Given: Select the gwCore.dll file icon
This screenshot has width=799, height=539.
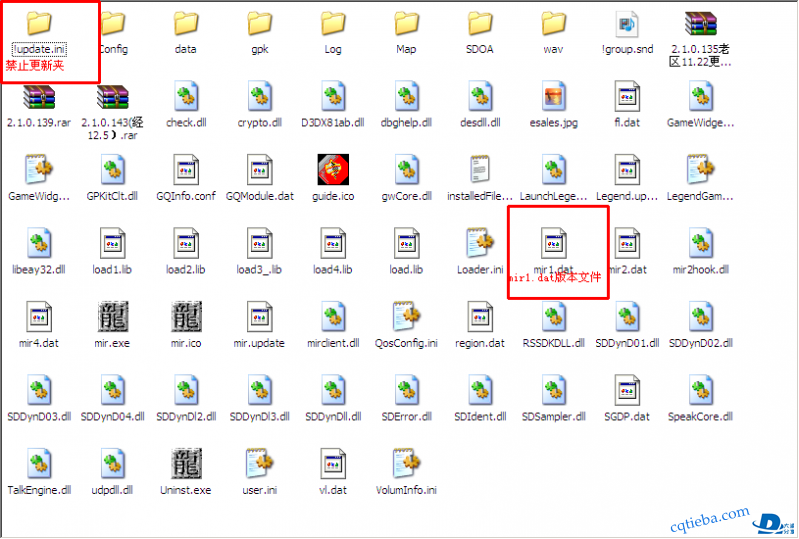Looking at the screenshot, I should click(407, 170).
